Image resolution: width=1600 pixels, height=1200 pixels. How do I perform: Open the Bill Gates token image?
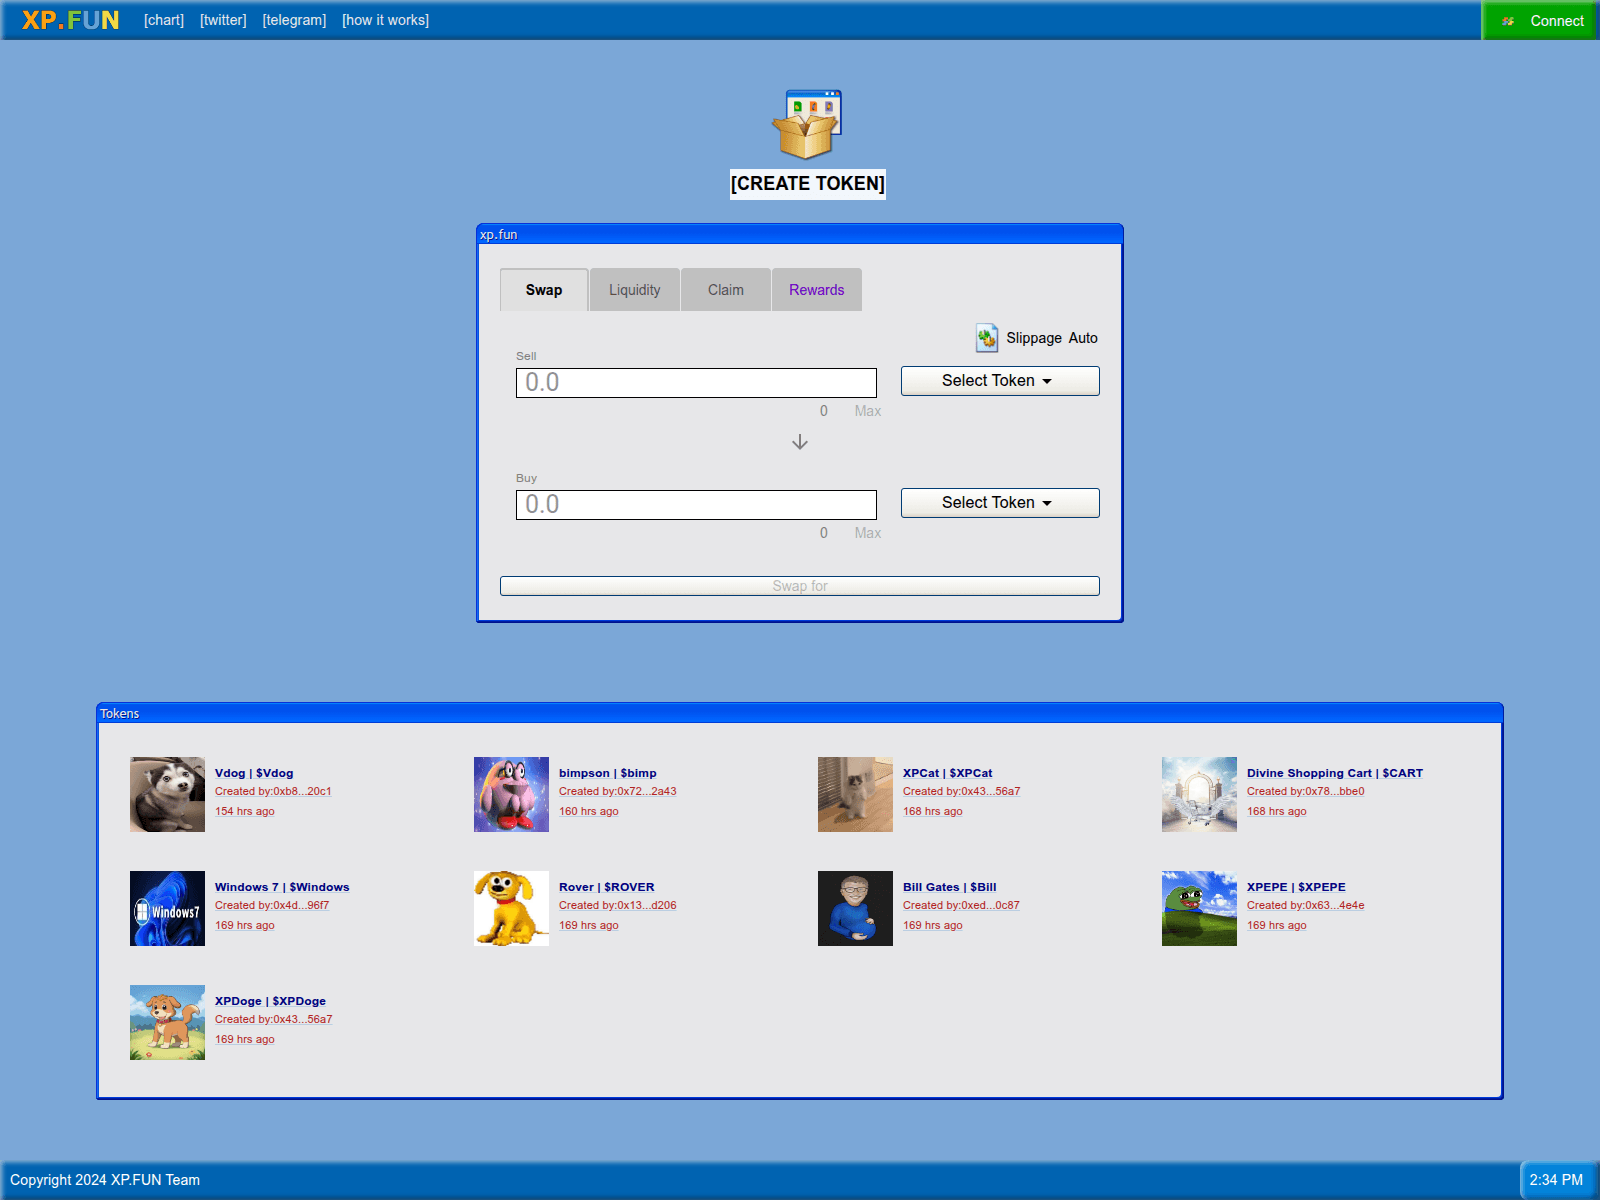tap(855, 908)
